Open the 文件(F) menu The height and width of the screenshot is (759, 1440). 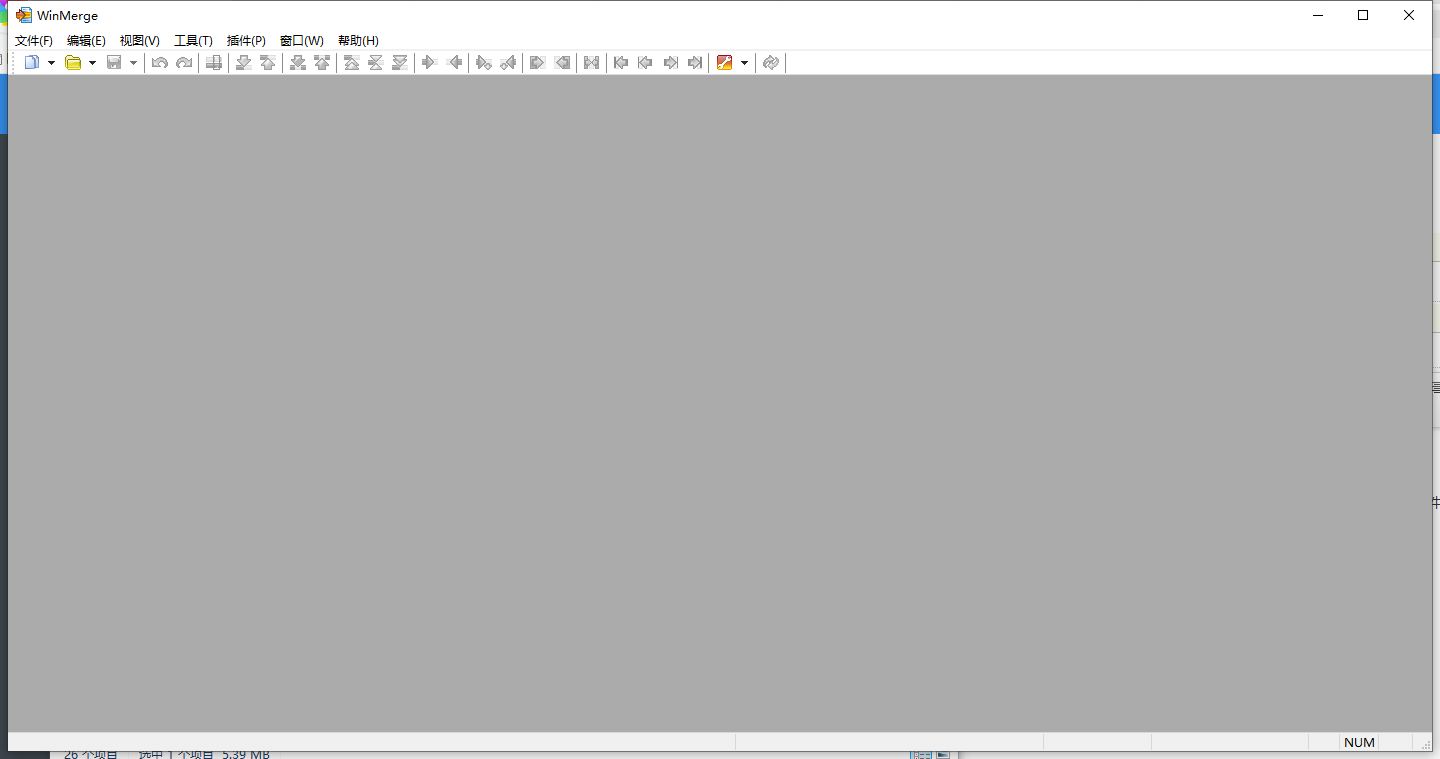tap(34, 41)
